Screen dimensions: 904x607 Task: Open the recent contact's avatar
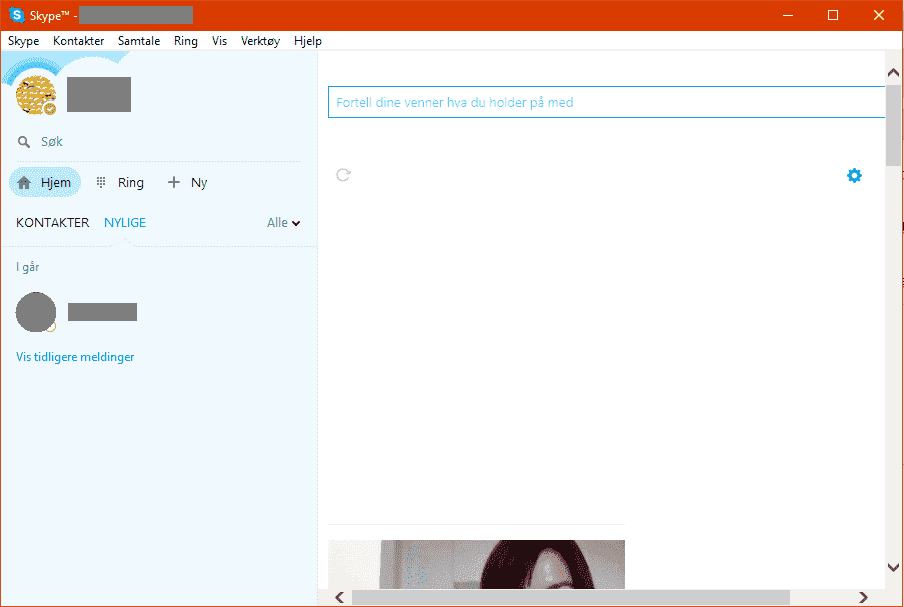click(36, 312)
